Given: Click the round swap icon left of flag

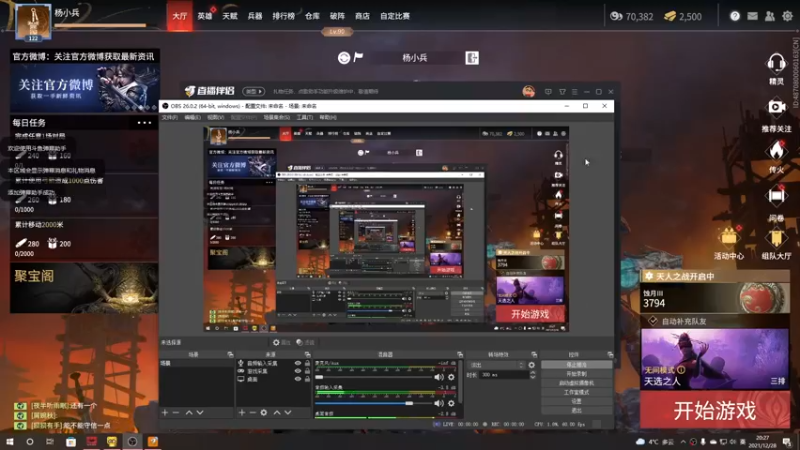Looking at the screenshot, I should [x=344, y=58].
